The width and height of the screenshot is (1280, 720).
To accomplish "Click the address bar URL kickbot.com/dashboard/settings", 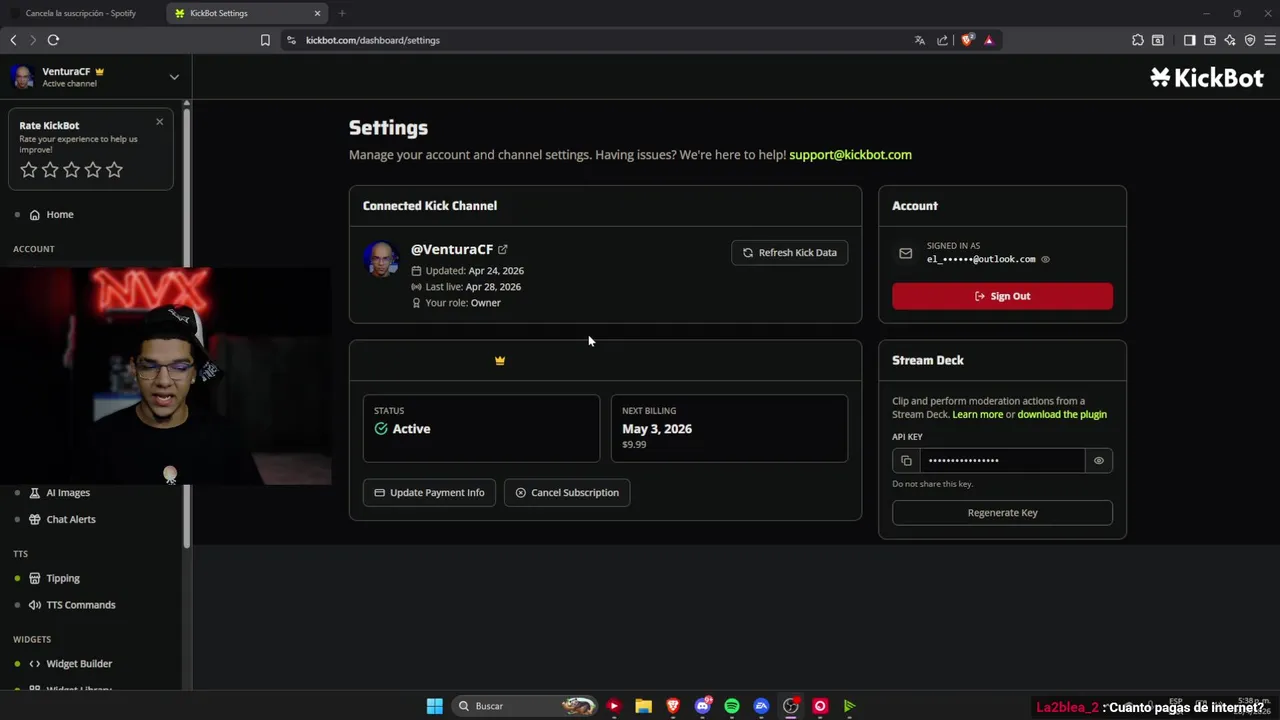I will tap(373, 40).
